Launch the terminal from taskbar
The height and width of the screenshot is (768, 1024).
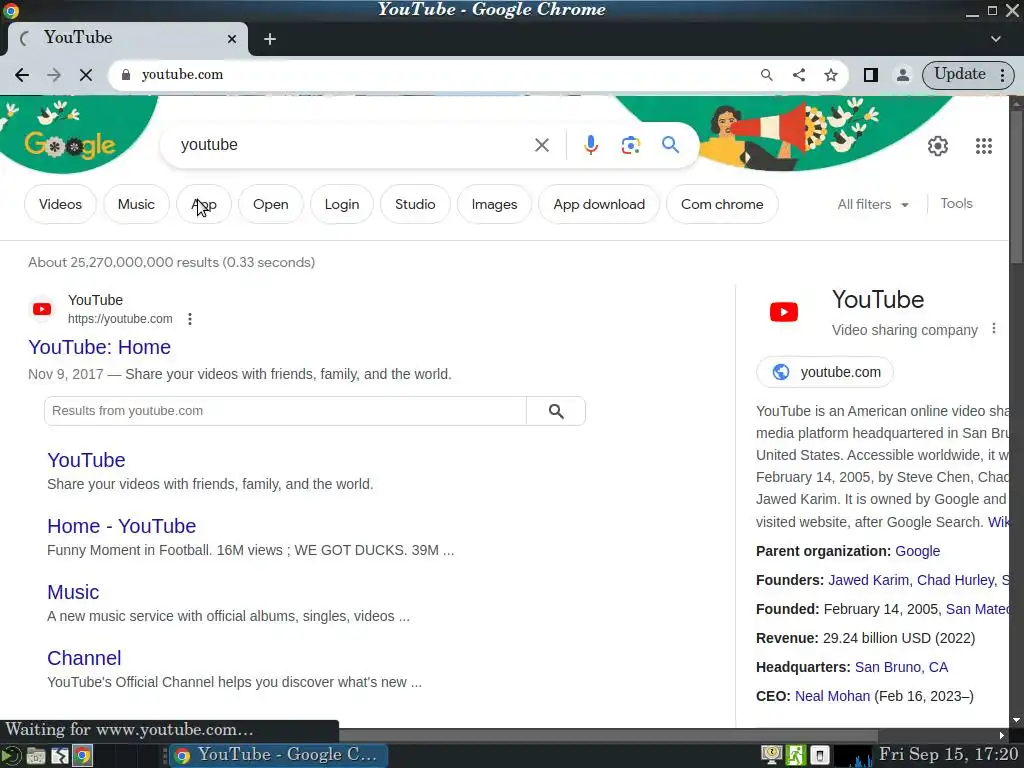point(59,756)
